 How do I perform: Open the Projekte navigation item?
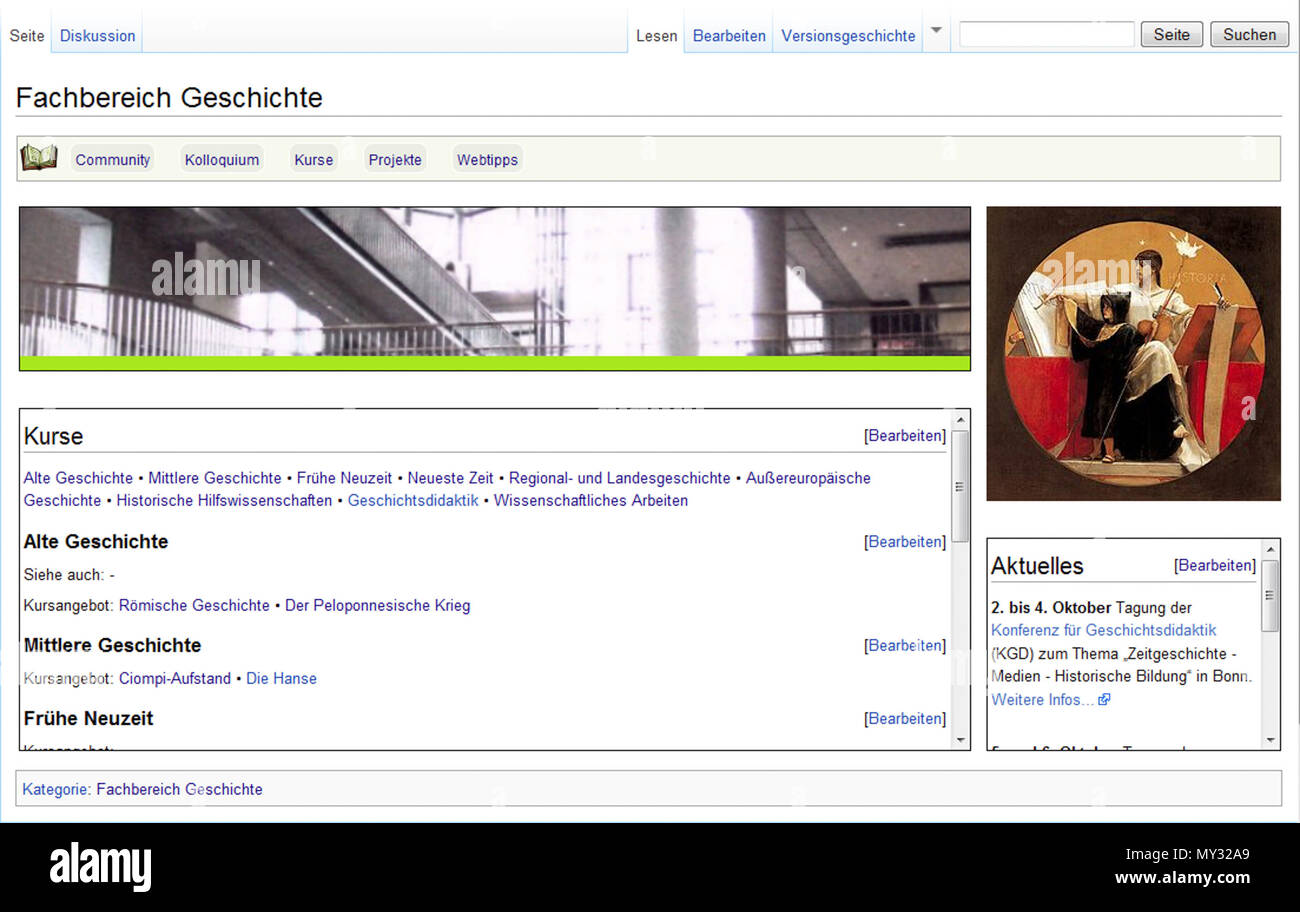(395, 159)
